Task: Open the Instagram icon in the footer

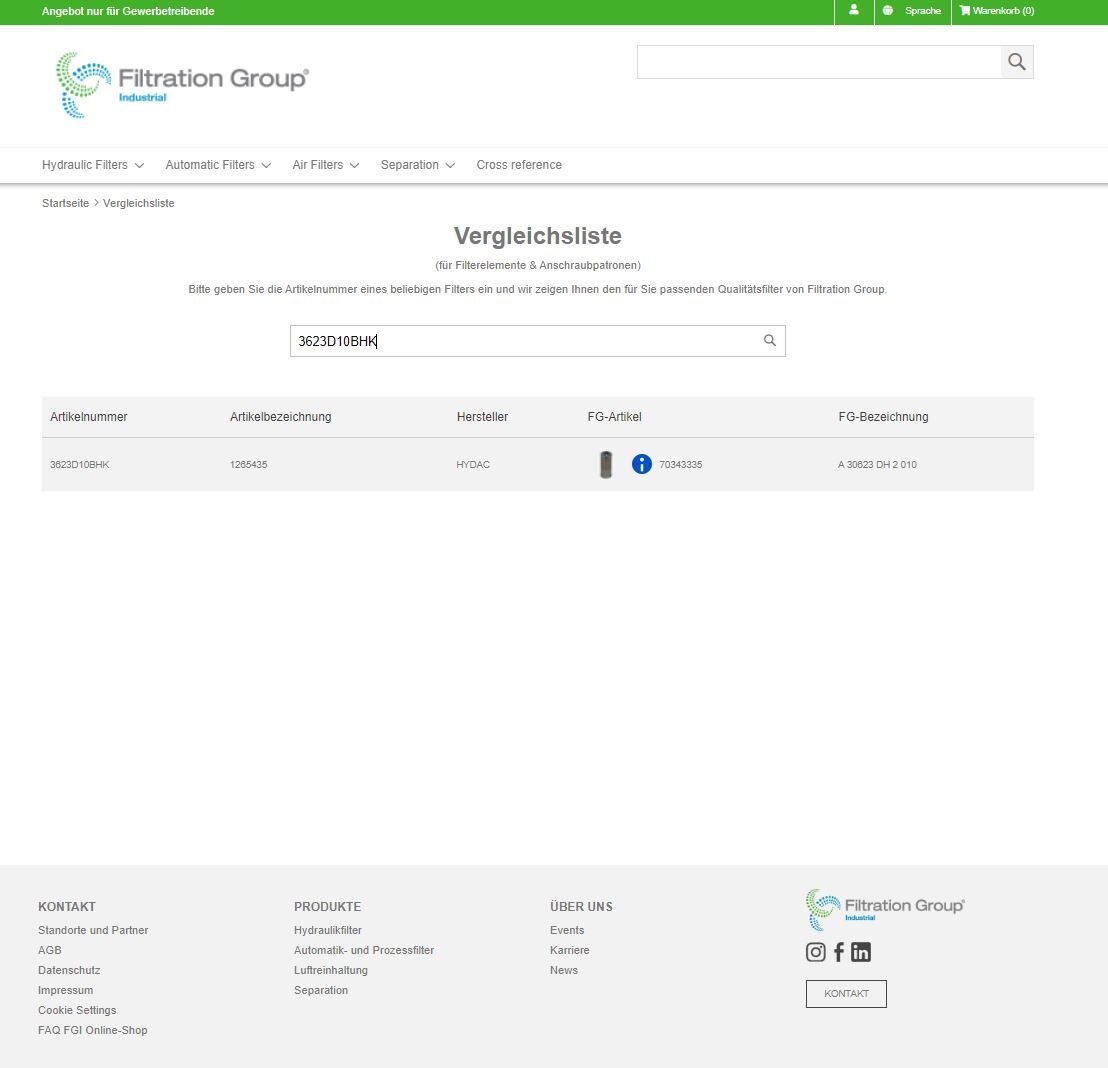Action: pyautogui.click(x=815, y=951)
